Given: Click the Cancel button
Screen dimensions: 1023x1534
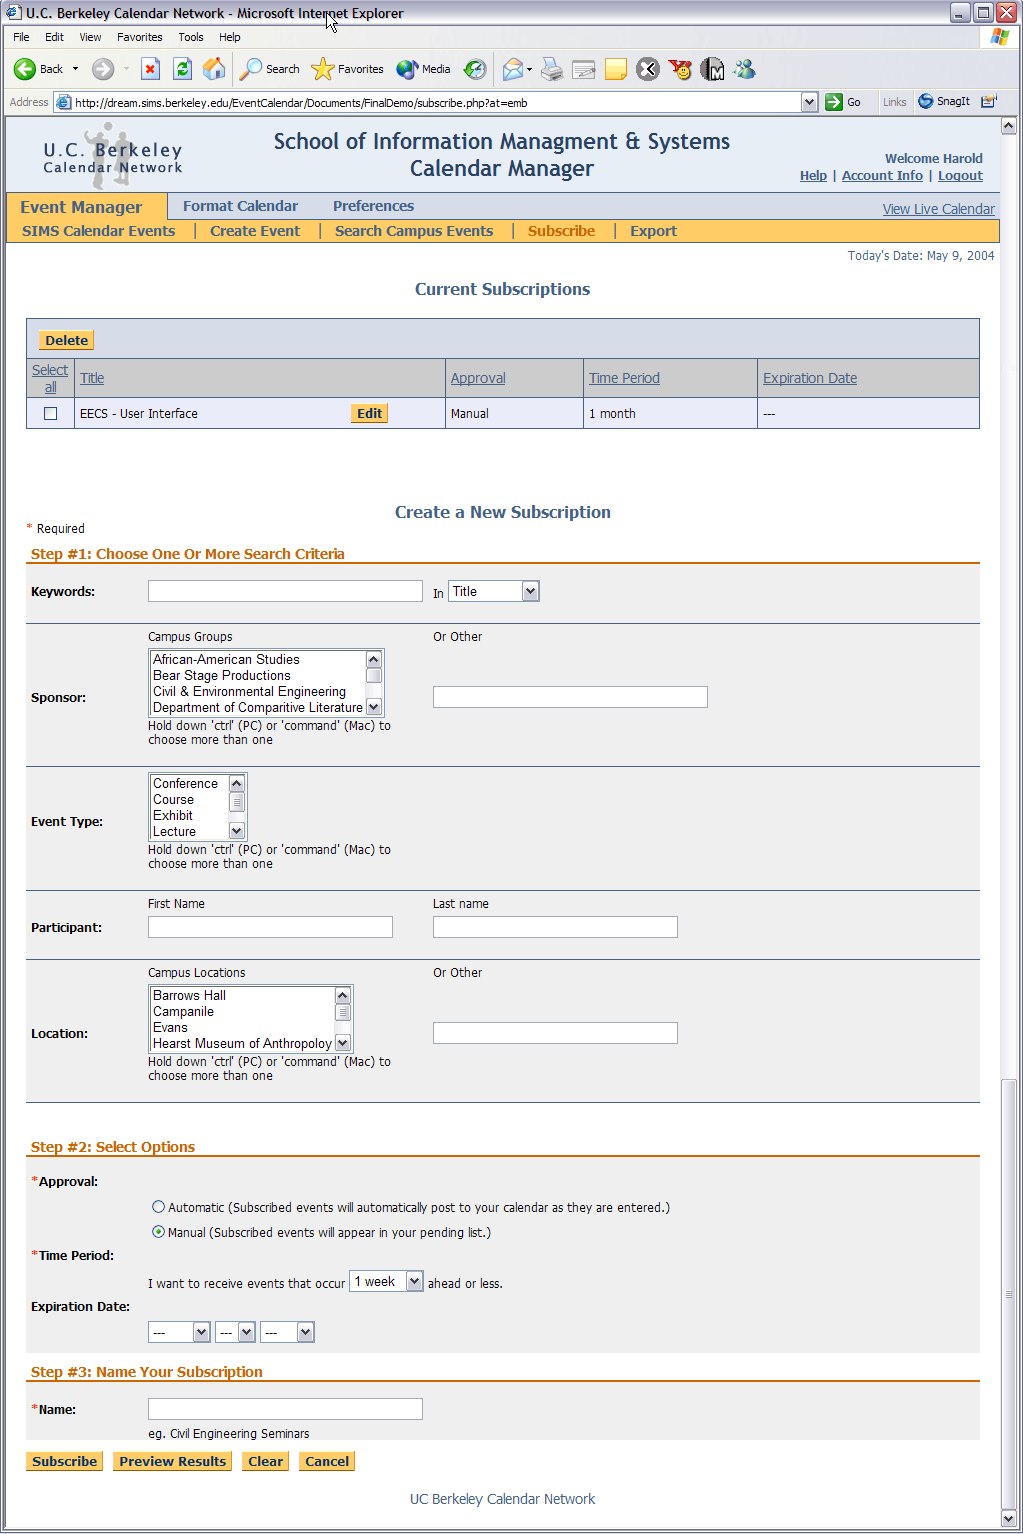Looking at the screenshot, I should tap(327, 1461).
